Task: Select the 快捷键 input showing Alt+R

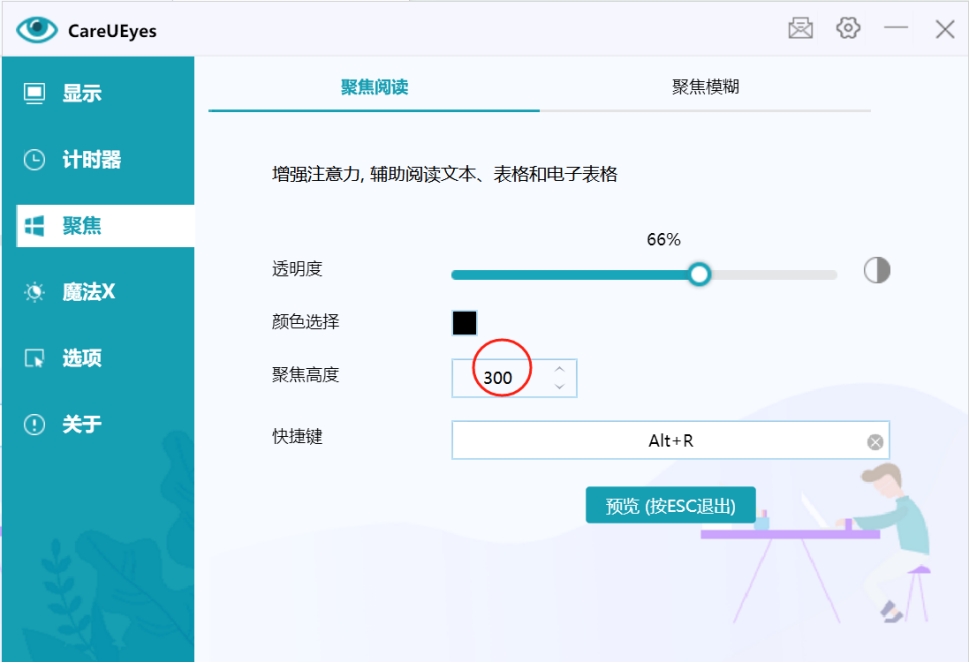Action: 660,440
